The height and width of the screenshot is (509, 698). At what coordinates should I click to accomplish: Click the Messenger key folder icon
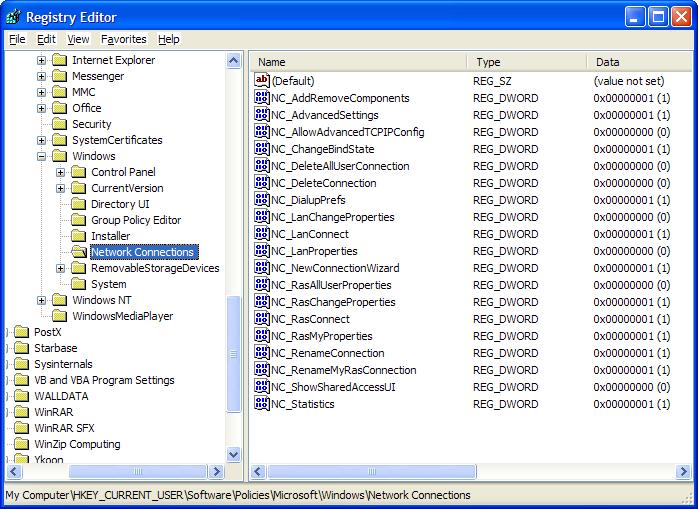point(60,76)
